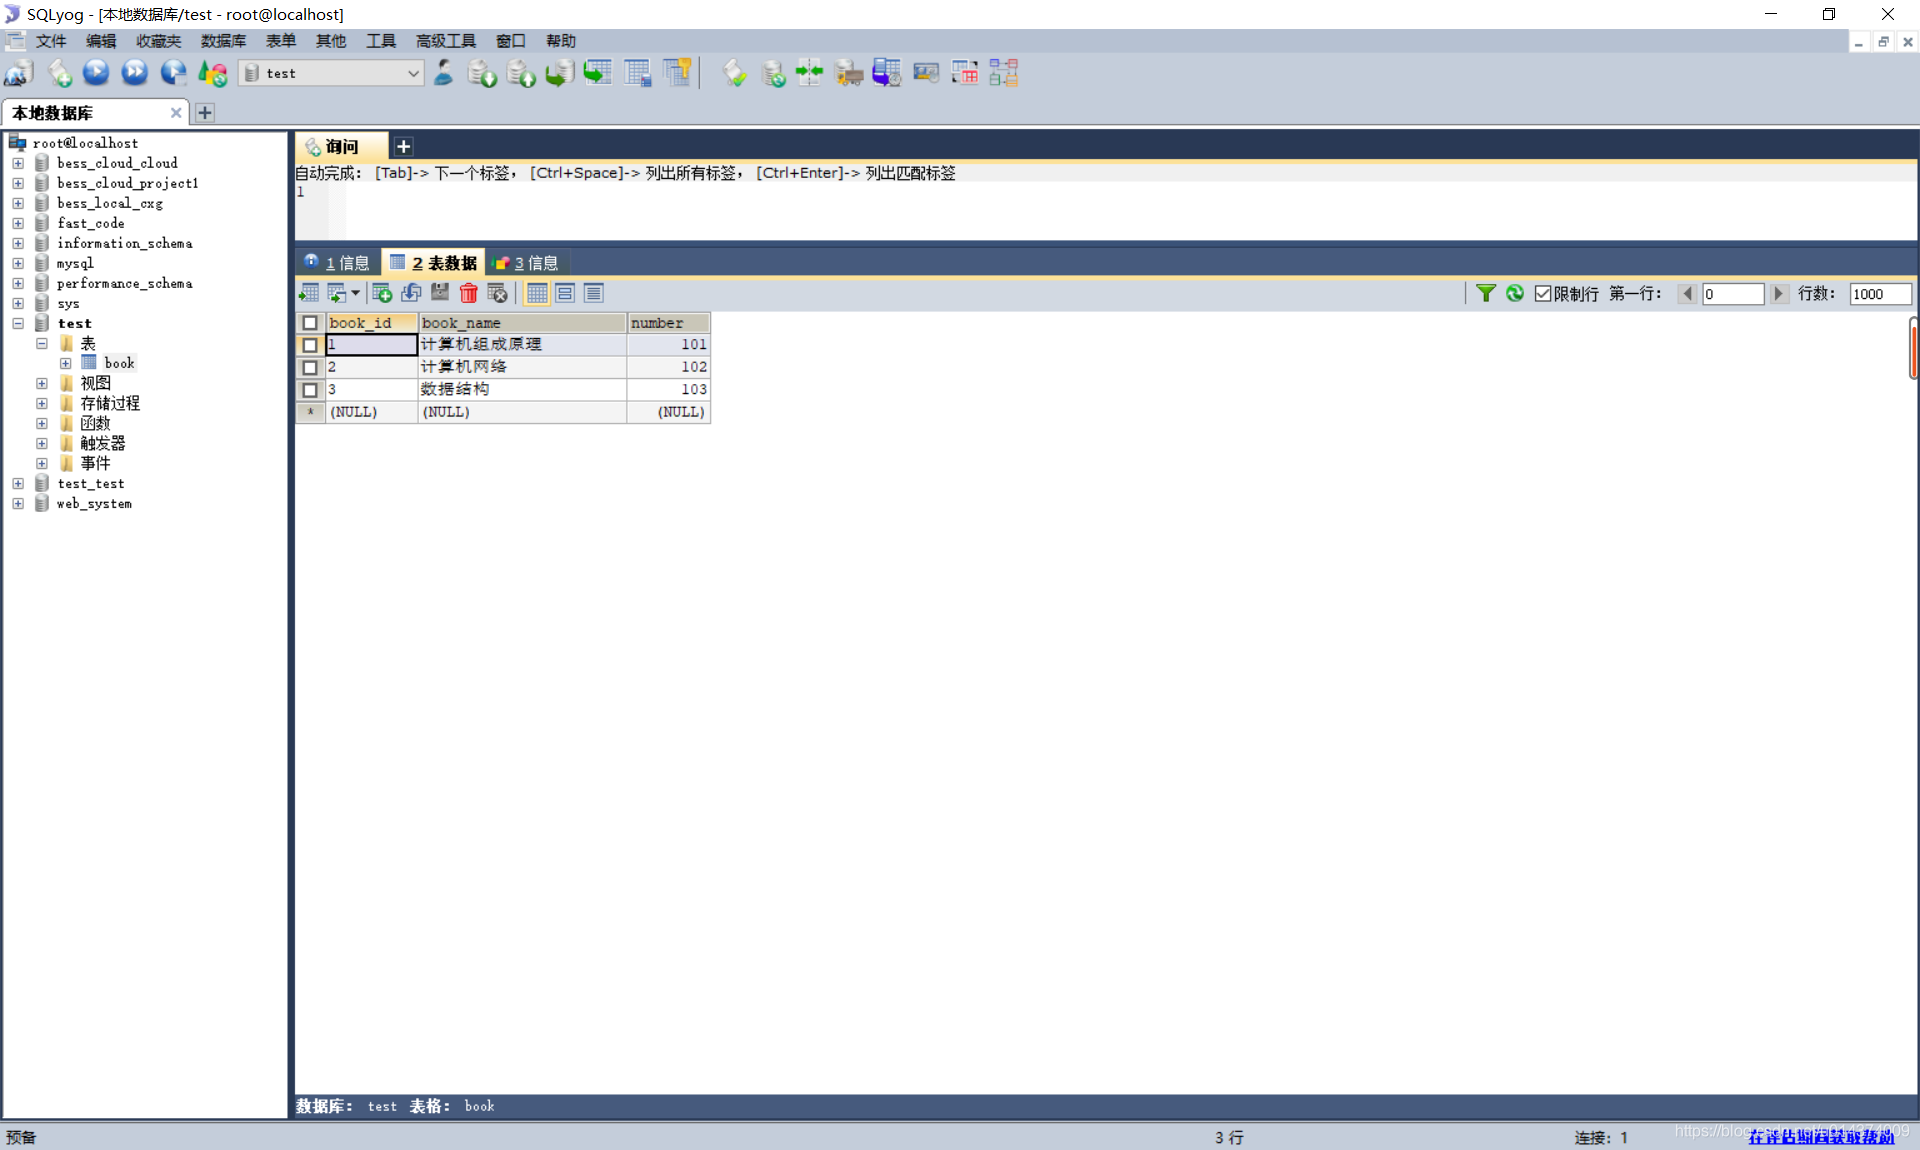
Task: Switch to grid view mode icon
Action: point(537,293)
